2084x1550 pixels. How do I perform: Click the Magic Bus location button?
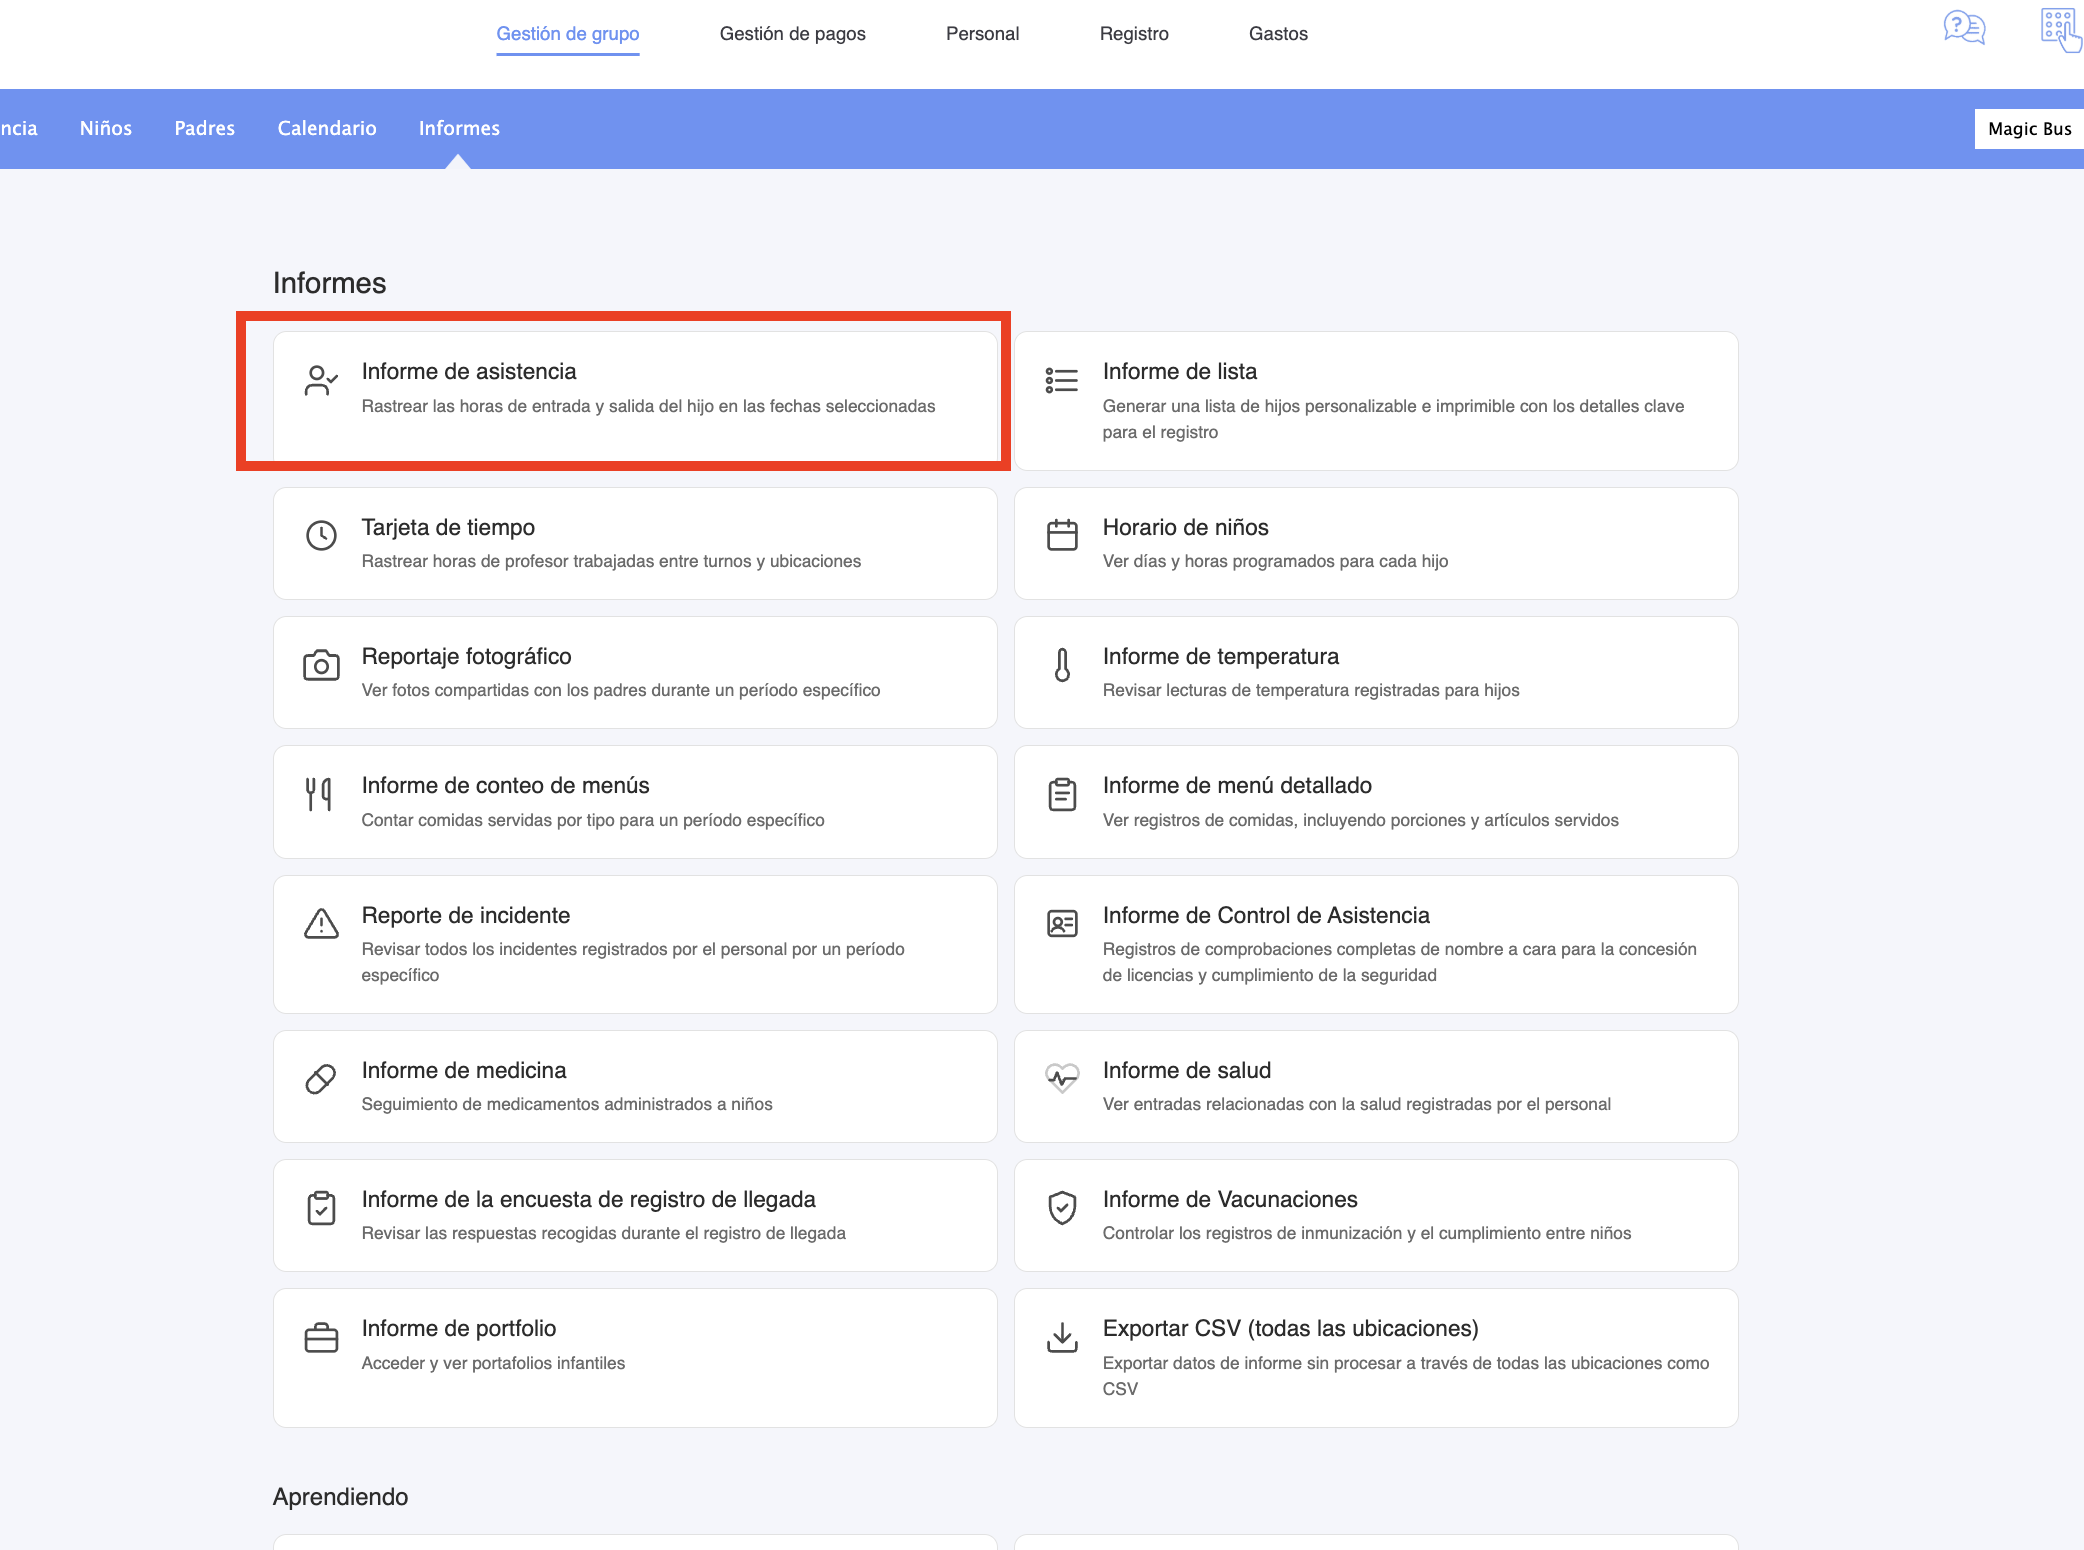point(2029,129)
